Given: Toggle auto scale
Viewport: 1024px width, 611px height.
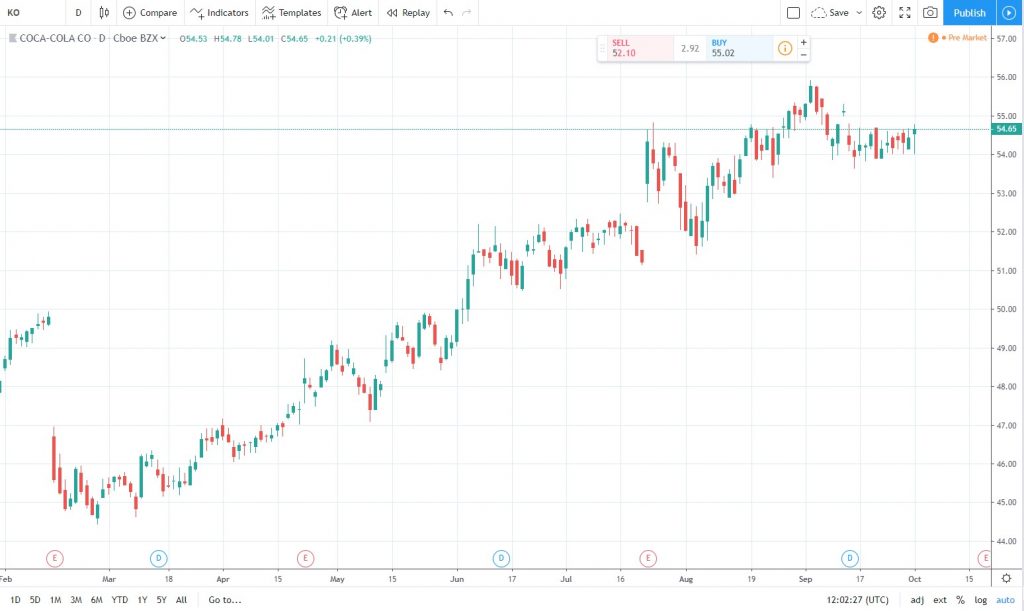Looking at the screenshot, I should pos(1004,600).
